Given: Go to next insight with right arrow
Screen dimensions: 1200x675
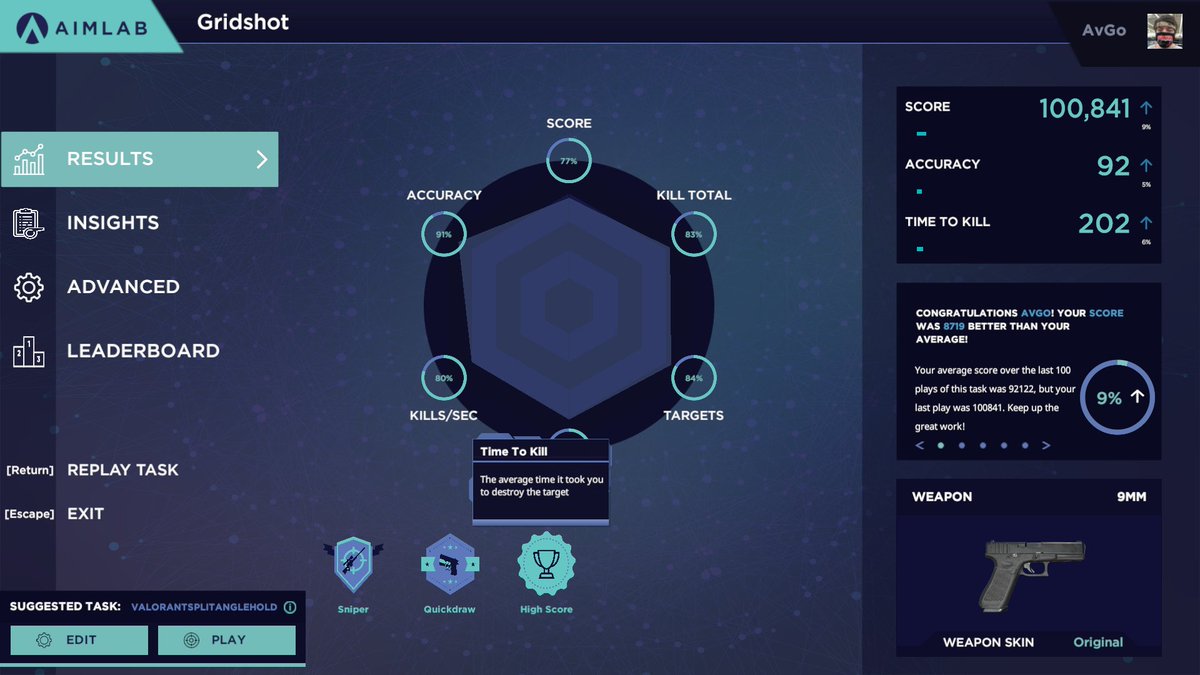Looking at the screenshot, I should (x=1046, y=446).
